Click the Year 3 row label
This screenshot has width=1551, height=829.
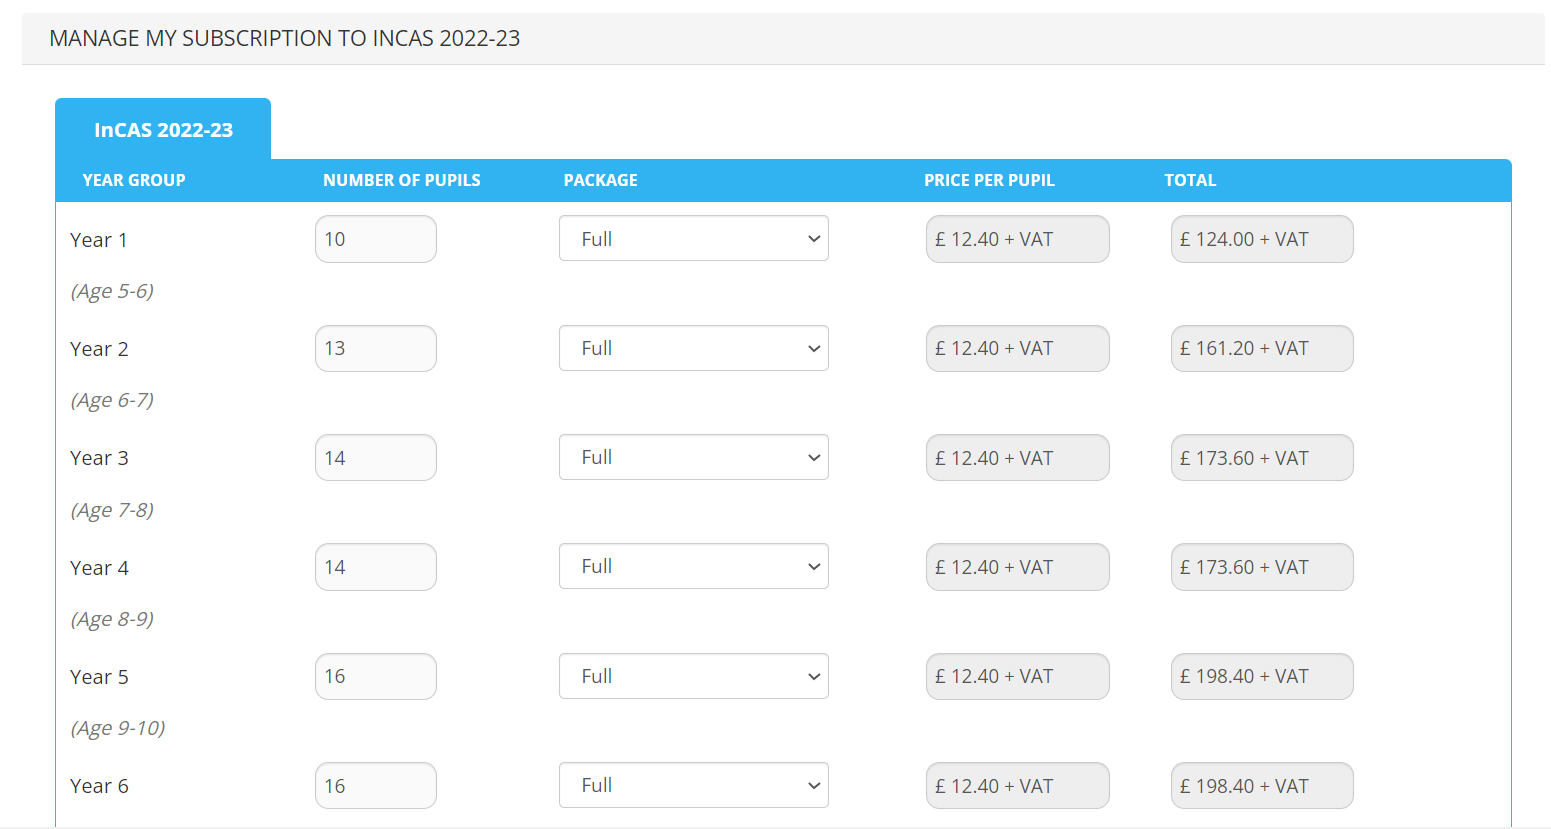pyautogui.click(x=99, y=458)
